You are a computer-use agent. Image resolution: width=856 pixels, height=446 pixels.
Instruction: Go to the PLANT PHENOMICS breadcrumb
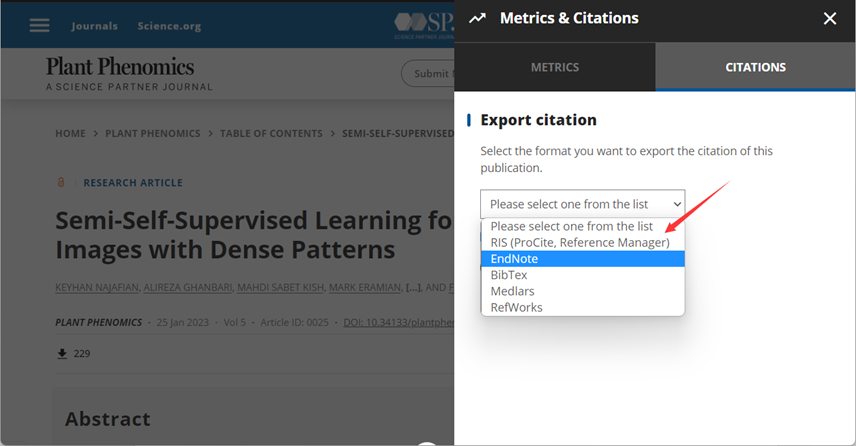(x=153, y=134)
